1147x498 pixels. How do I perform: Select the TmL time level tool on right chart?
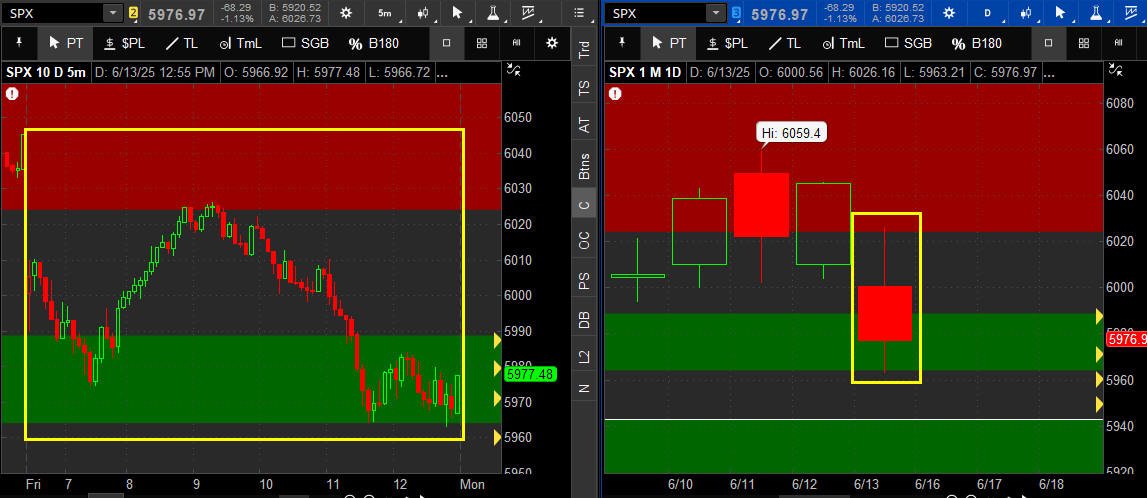tap(843, 43)
